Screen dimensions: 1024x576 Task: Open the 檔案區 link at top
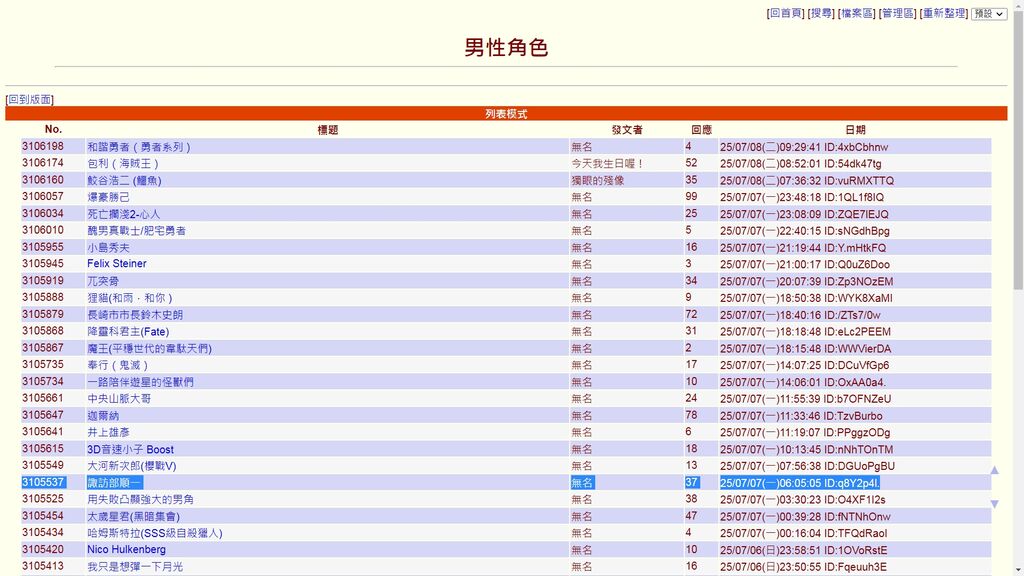tap(857, 13)
